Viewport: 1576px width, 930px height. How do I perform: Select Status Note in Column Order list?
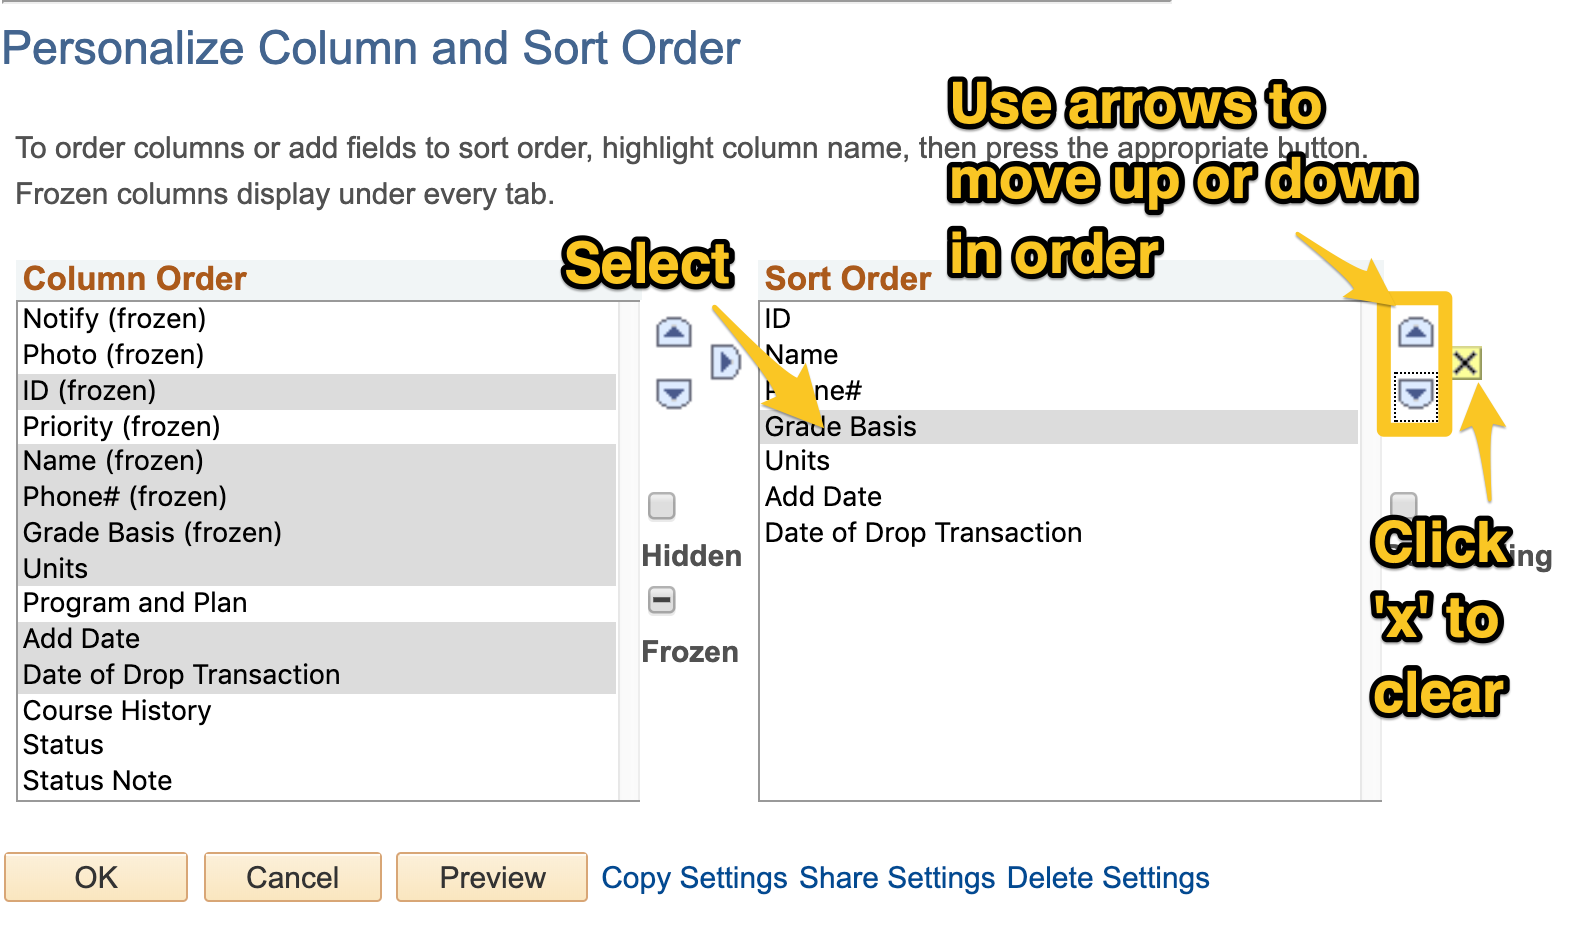click(x=97, y=781)
